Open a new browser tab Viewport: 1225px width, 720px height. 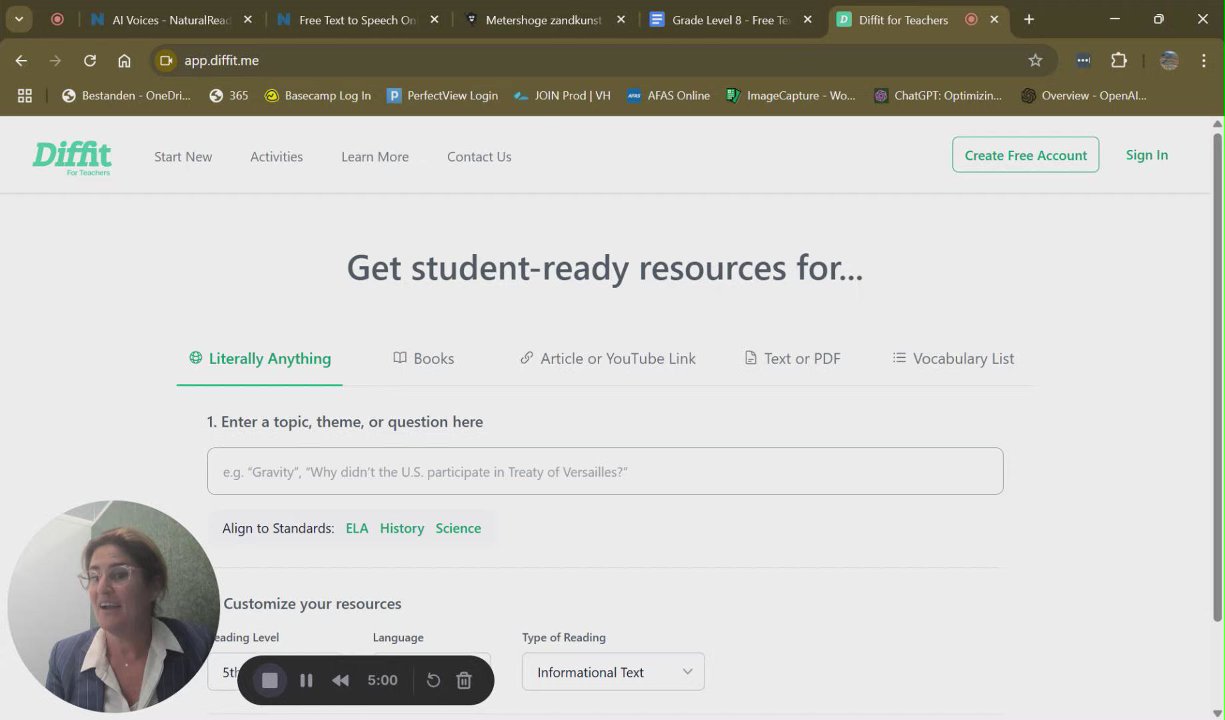click(1029, 19)
